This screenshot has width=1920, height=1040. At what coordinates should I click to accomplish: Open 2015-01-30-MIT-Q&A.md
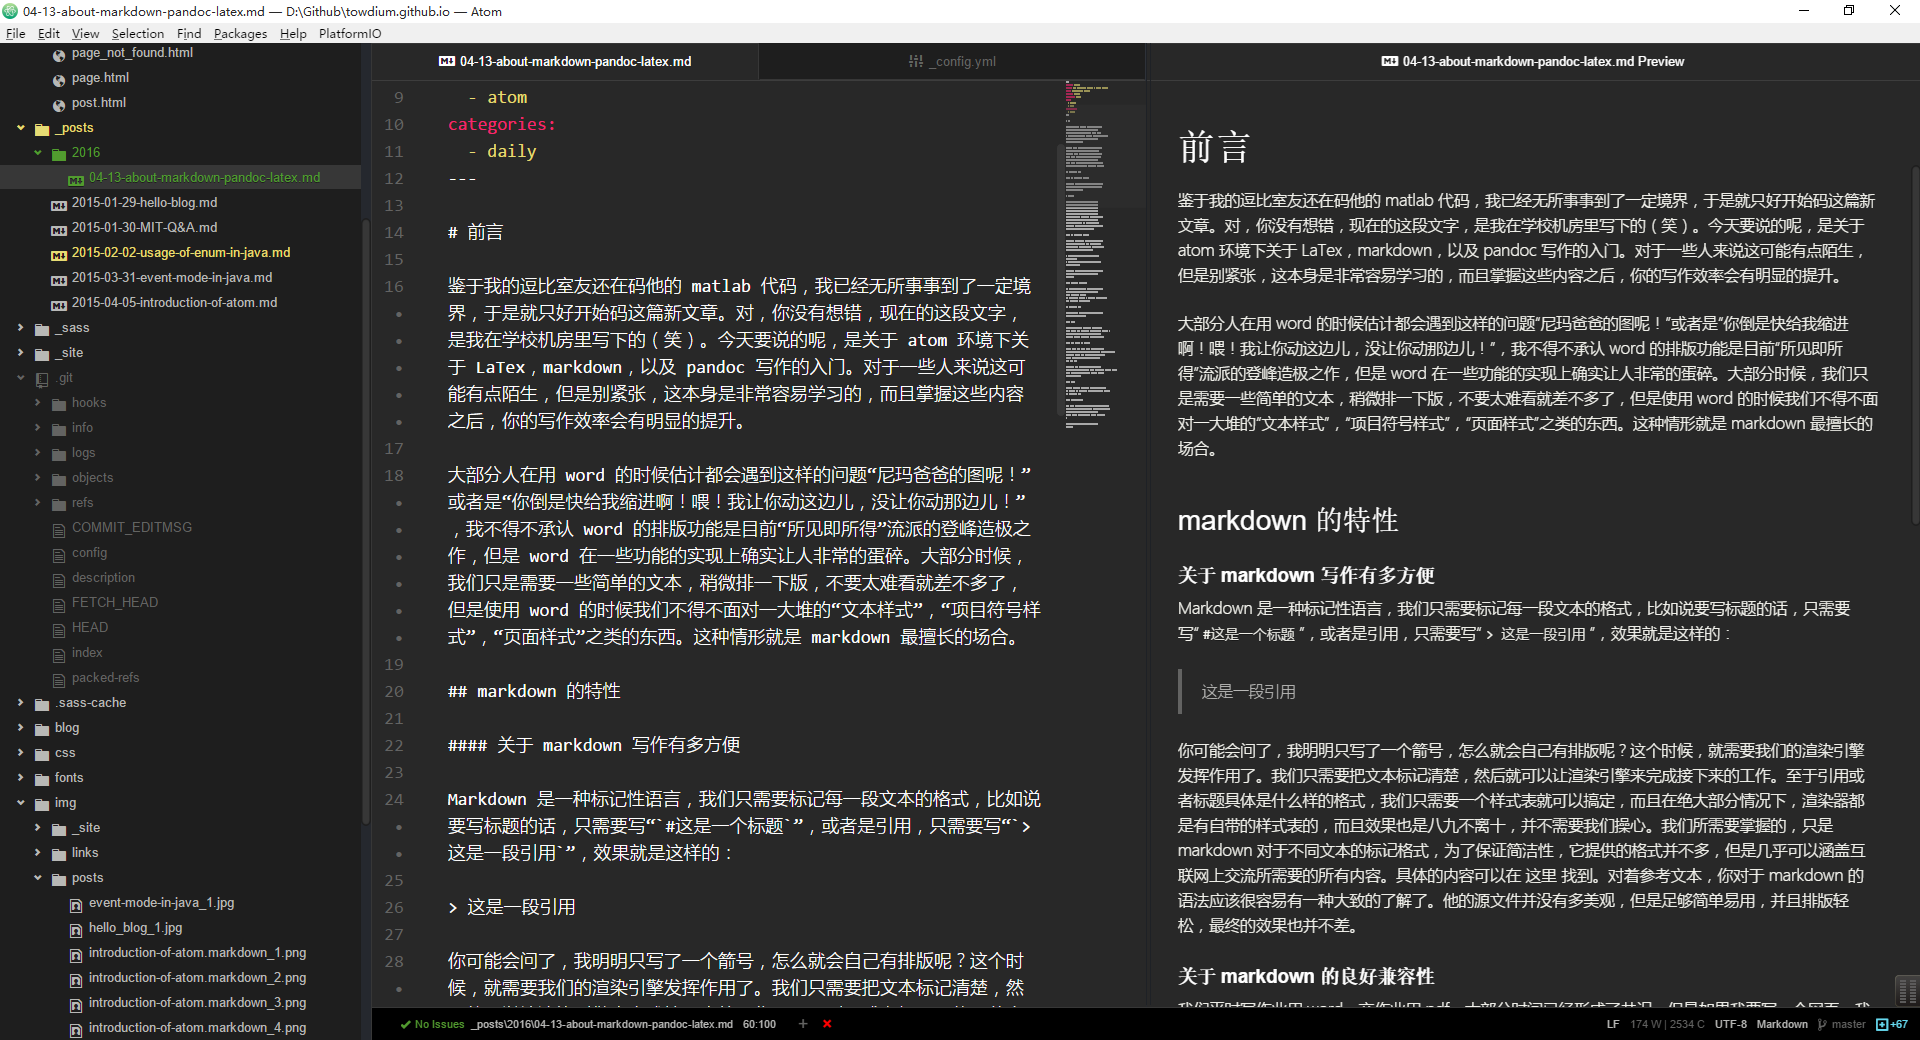click(x=144, y=228)
